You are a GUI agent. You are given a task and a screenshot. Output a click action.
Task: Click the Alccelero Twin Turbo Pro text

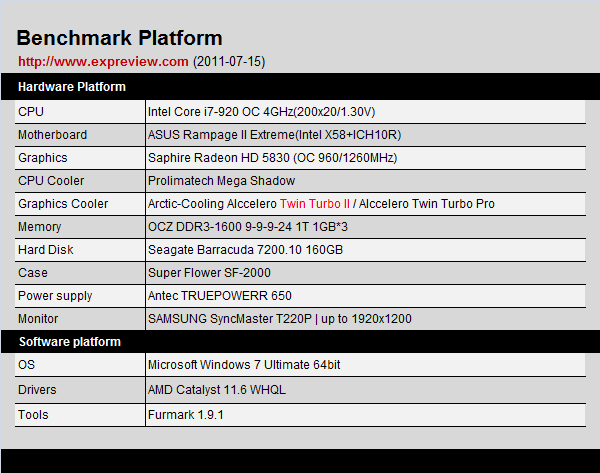[426, 204]
